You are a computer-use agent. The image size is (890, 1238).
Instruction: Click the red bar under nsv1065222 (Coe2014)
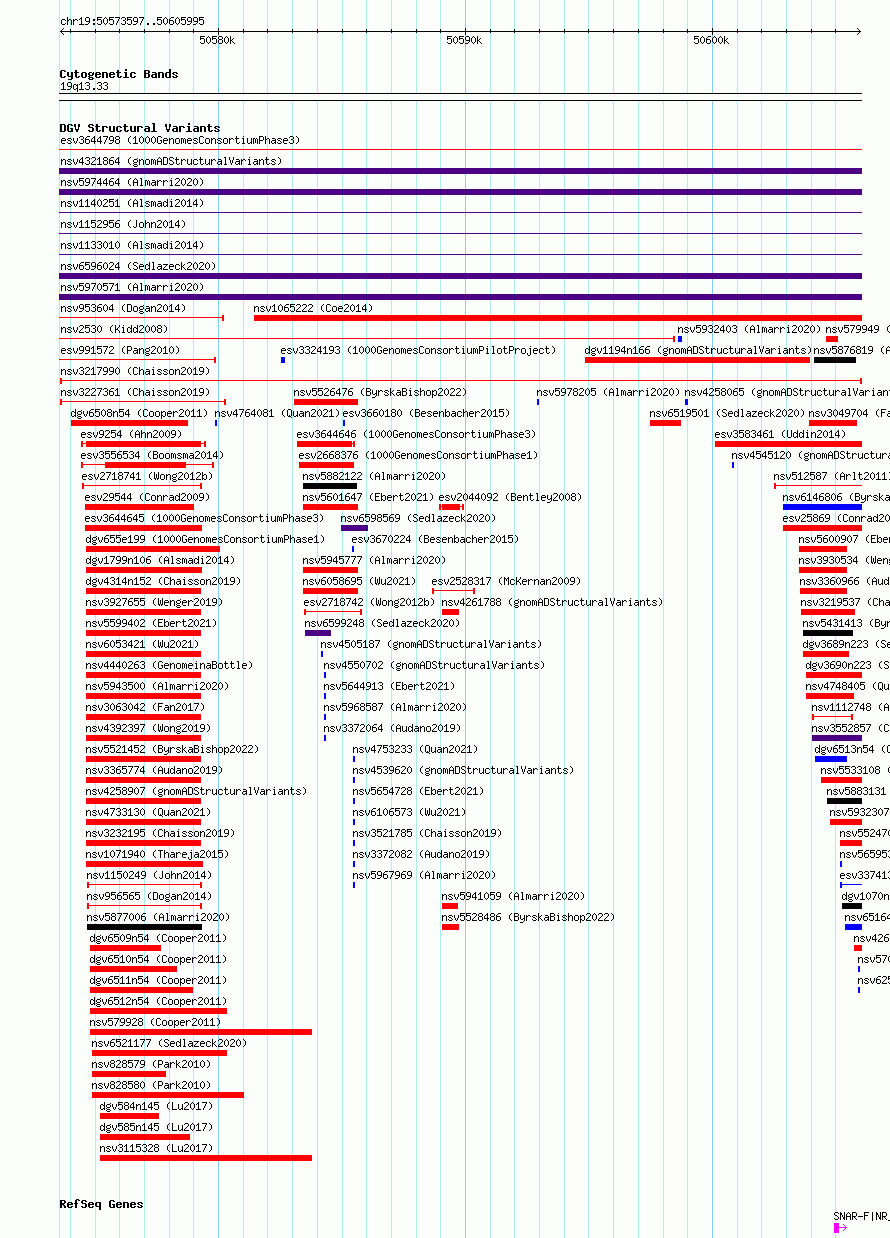pos(558,318)
